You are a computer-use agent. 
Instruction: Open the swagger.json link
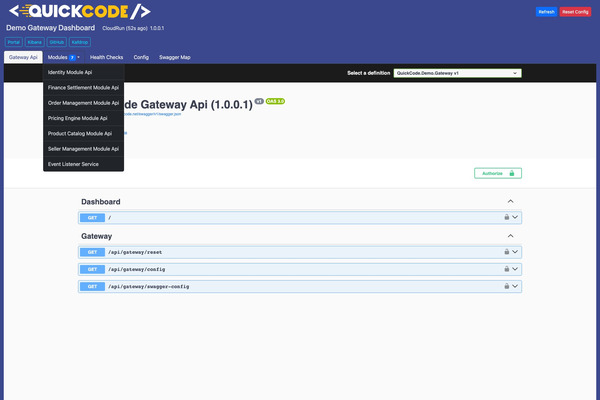(x=152, y=114)
